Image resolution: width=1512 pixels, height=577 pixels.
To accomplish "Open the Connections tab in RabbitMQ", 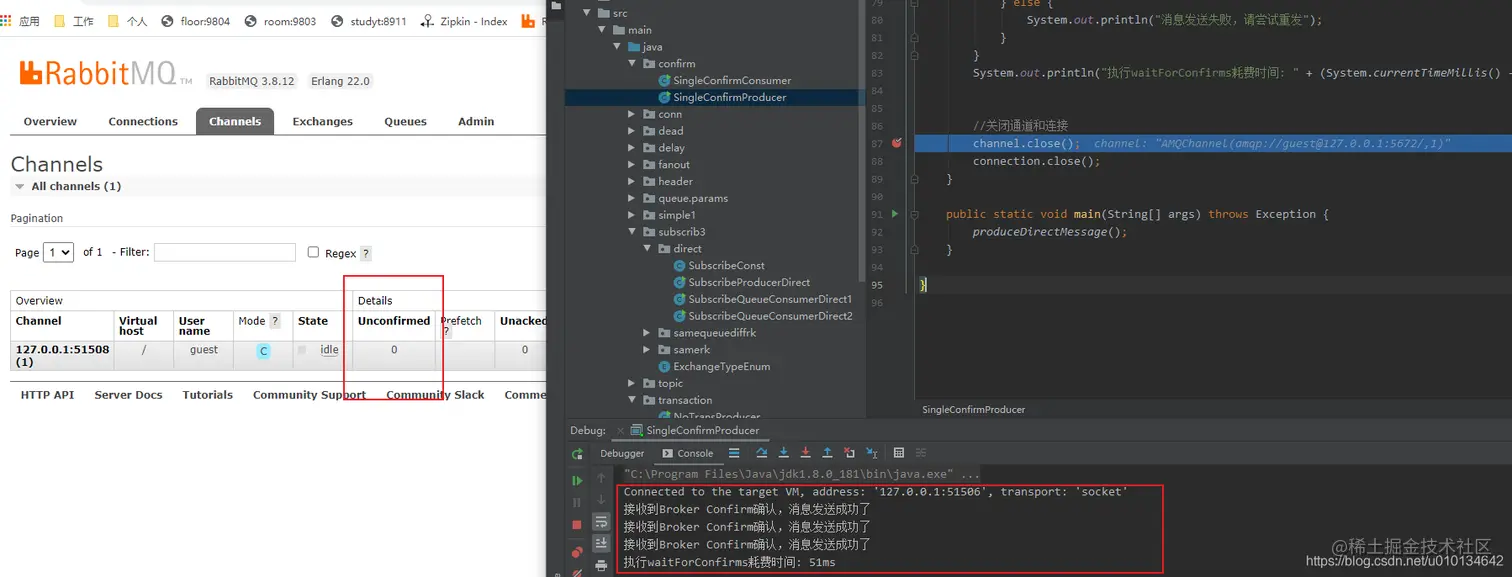I will coord(143,121).
